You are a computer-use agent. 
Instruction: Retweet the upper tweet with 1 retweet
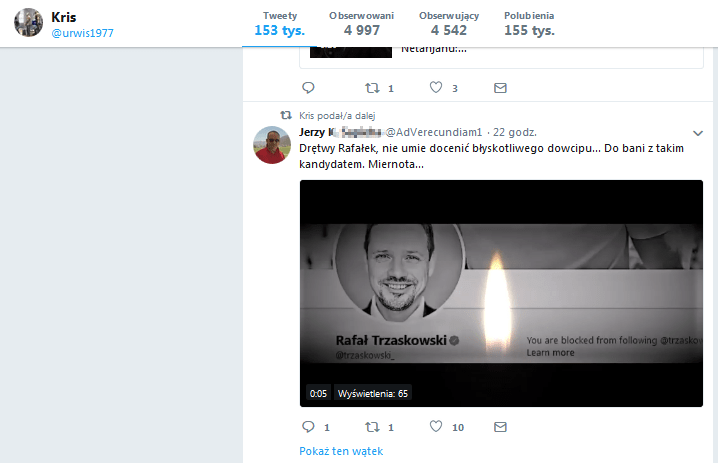[372, 88]
